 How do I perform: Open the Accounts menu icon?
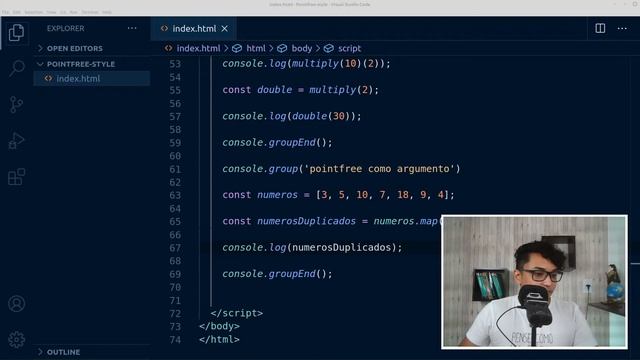[x=16, y=304]
